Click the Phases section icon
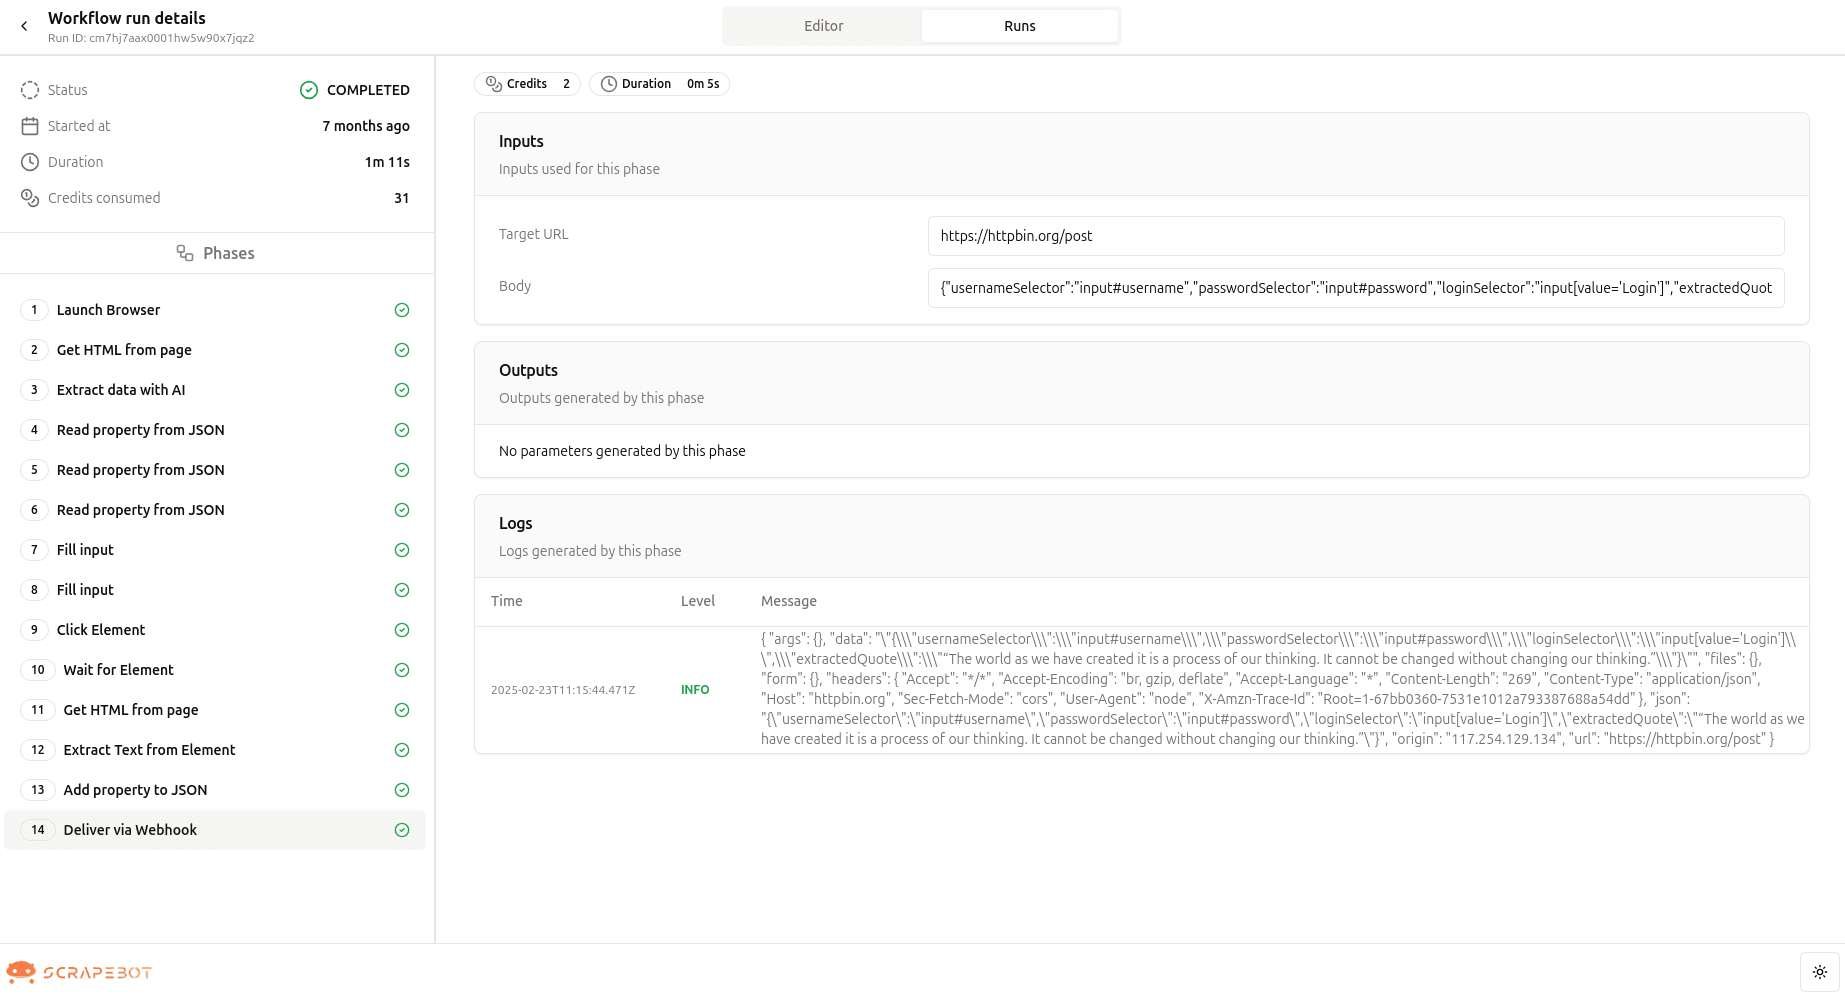 click(185, 253)
